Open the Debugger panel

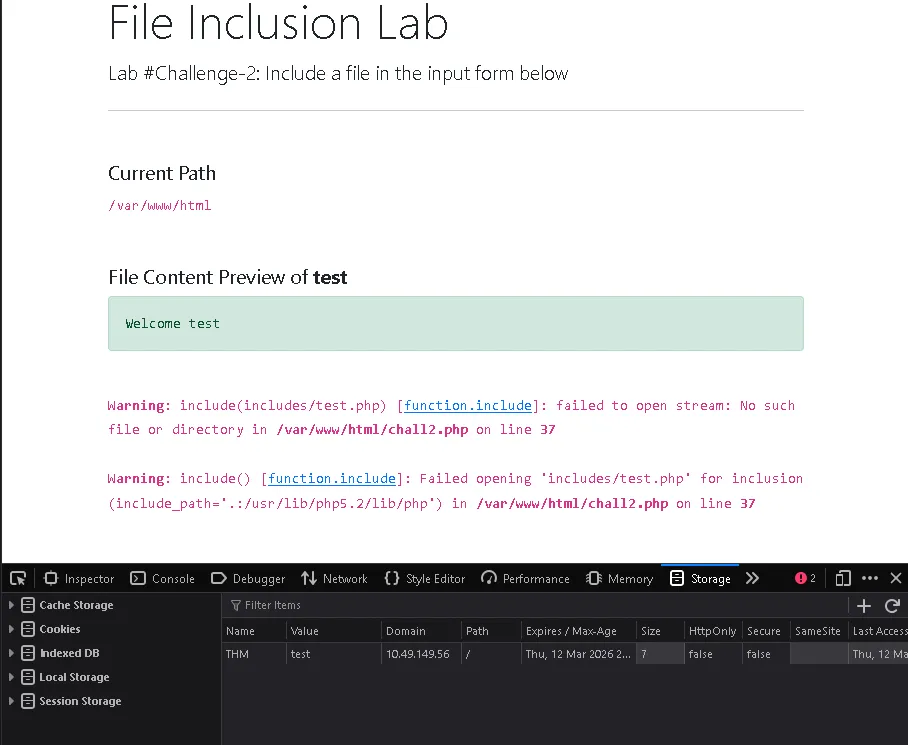click(x=249, y=578)
